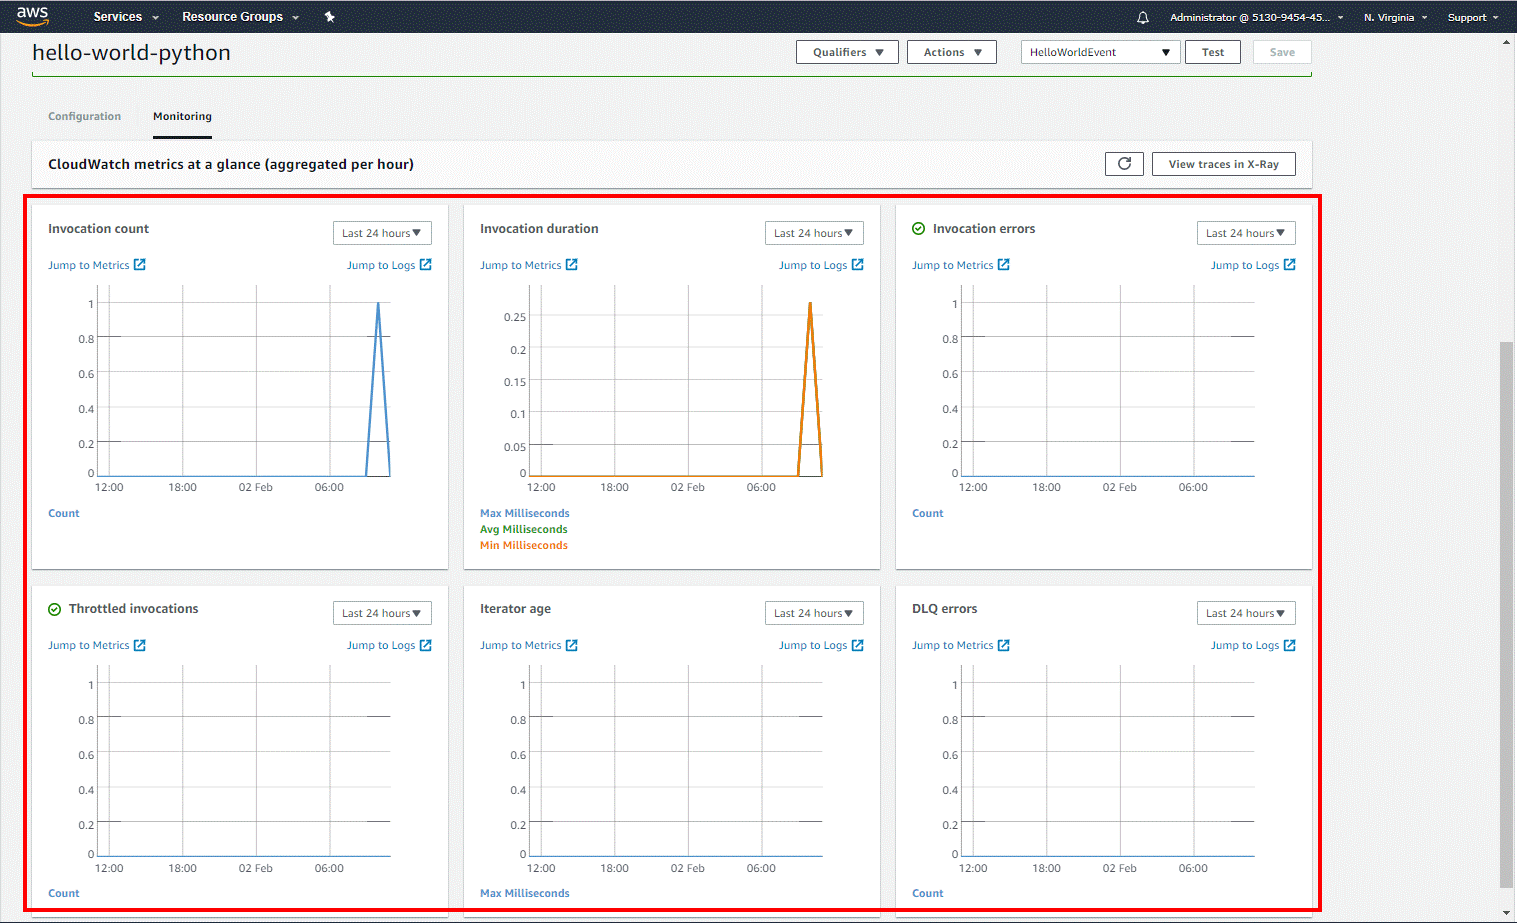Open the N. Virginia region menu
Screen dimensions: 1517x923
1395,17
